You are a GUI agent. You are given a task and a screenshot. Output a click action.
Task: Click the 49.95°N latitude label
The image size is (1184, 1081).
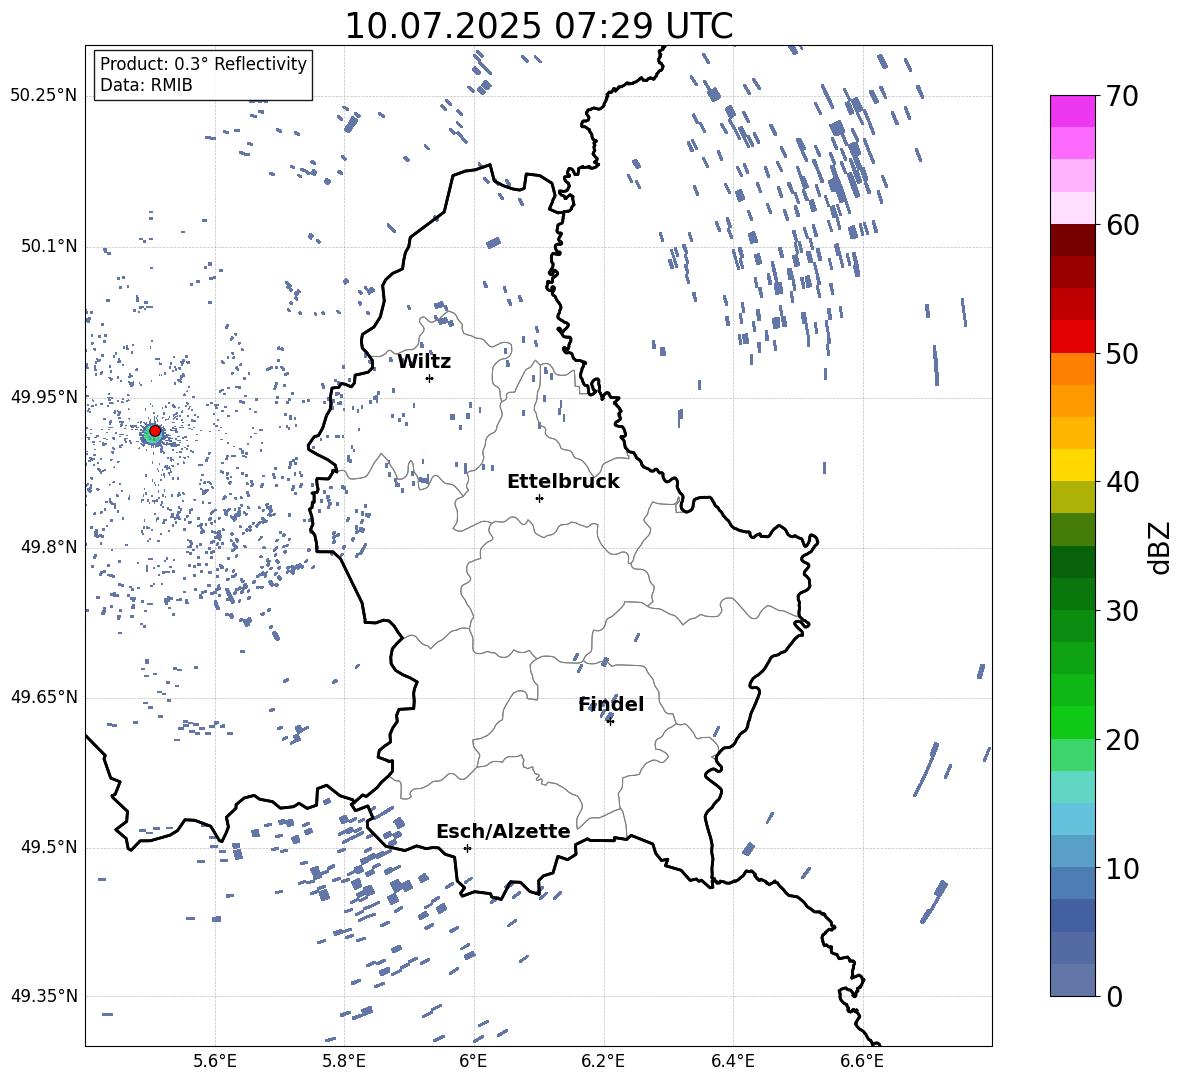click(x=44, y=397)
